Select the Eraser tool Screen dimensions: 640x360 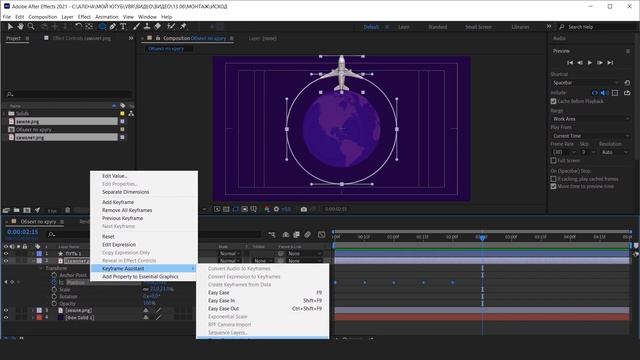point(158,27)
